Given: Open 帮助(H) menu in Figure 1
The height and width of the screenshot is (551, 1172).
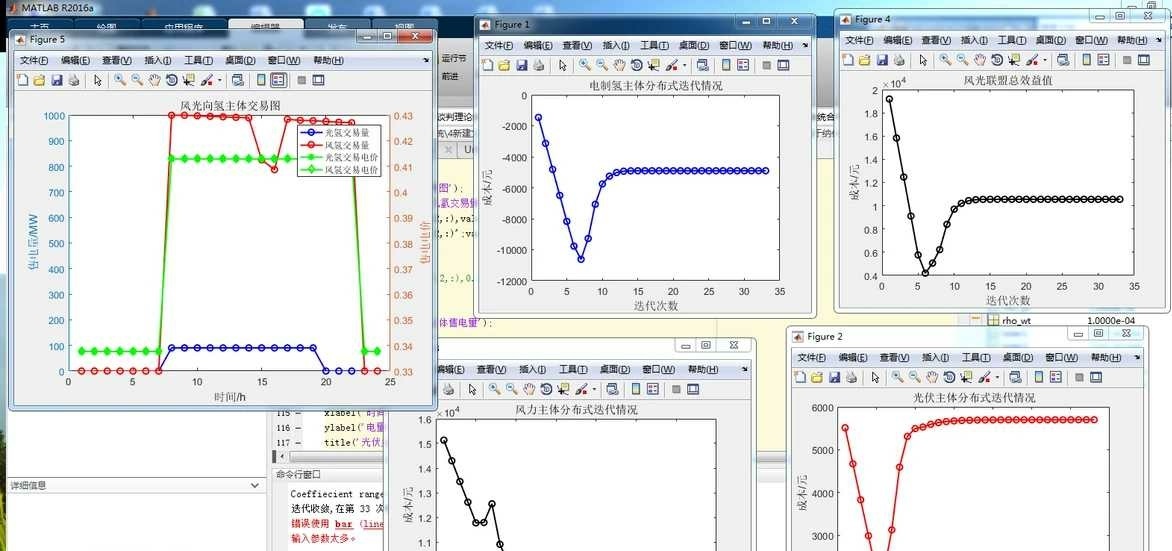Looking at the screenshot, I should 777,46.
